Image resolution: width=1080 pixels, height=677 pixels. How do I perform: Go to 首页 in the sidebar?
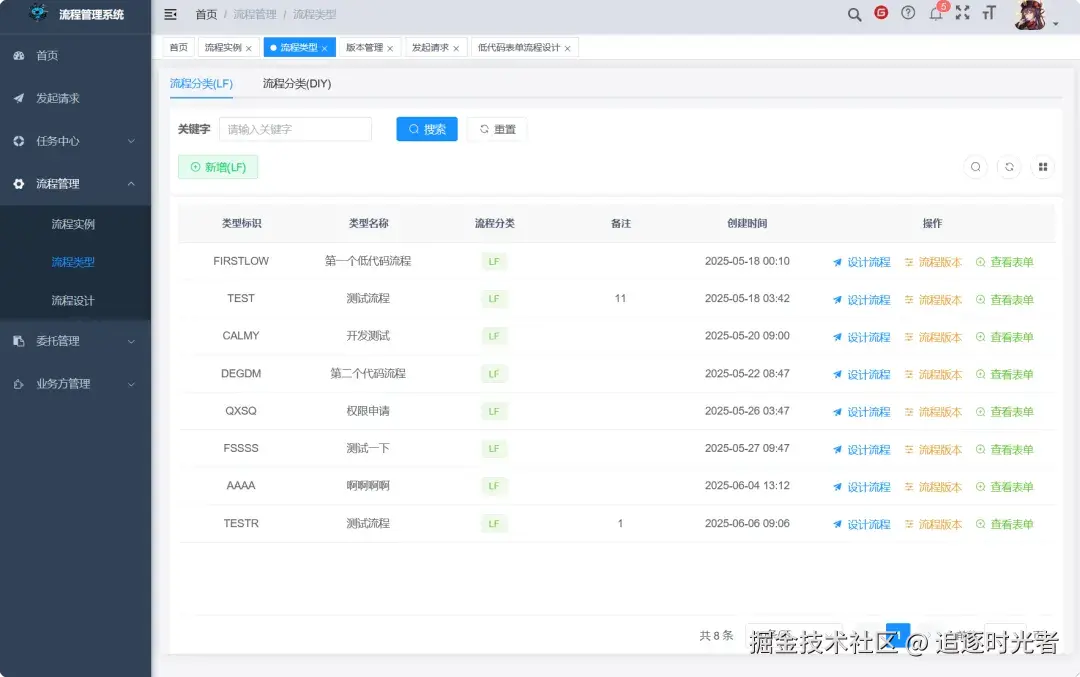(75, 56)
